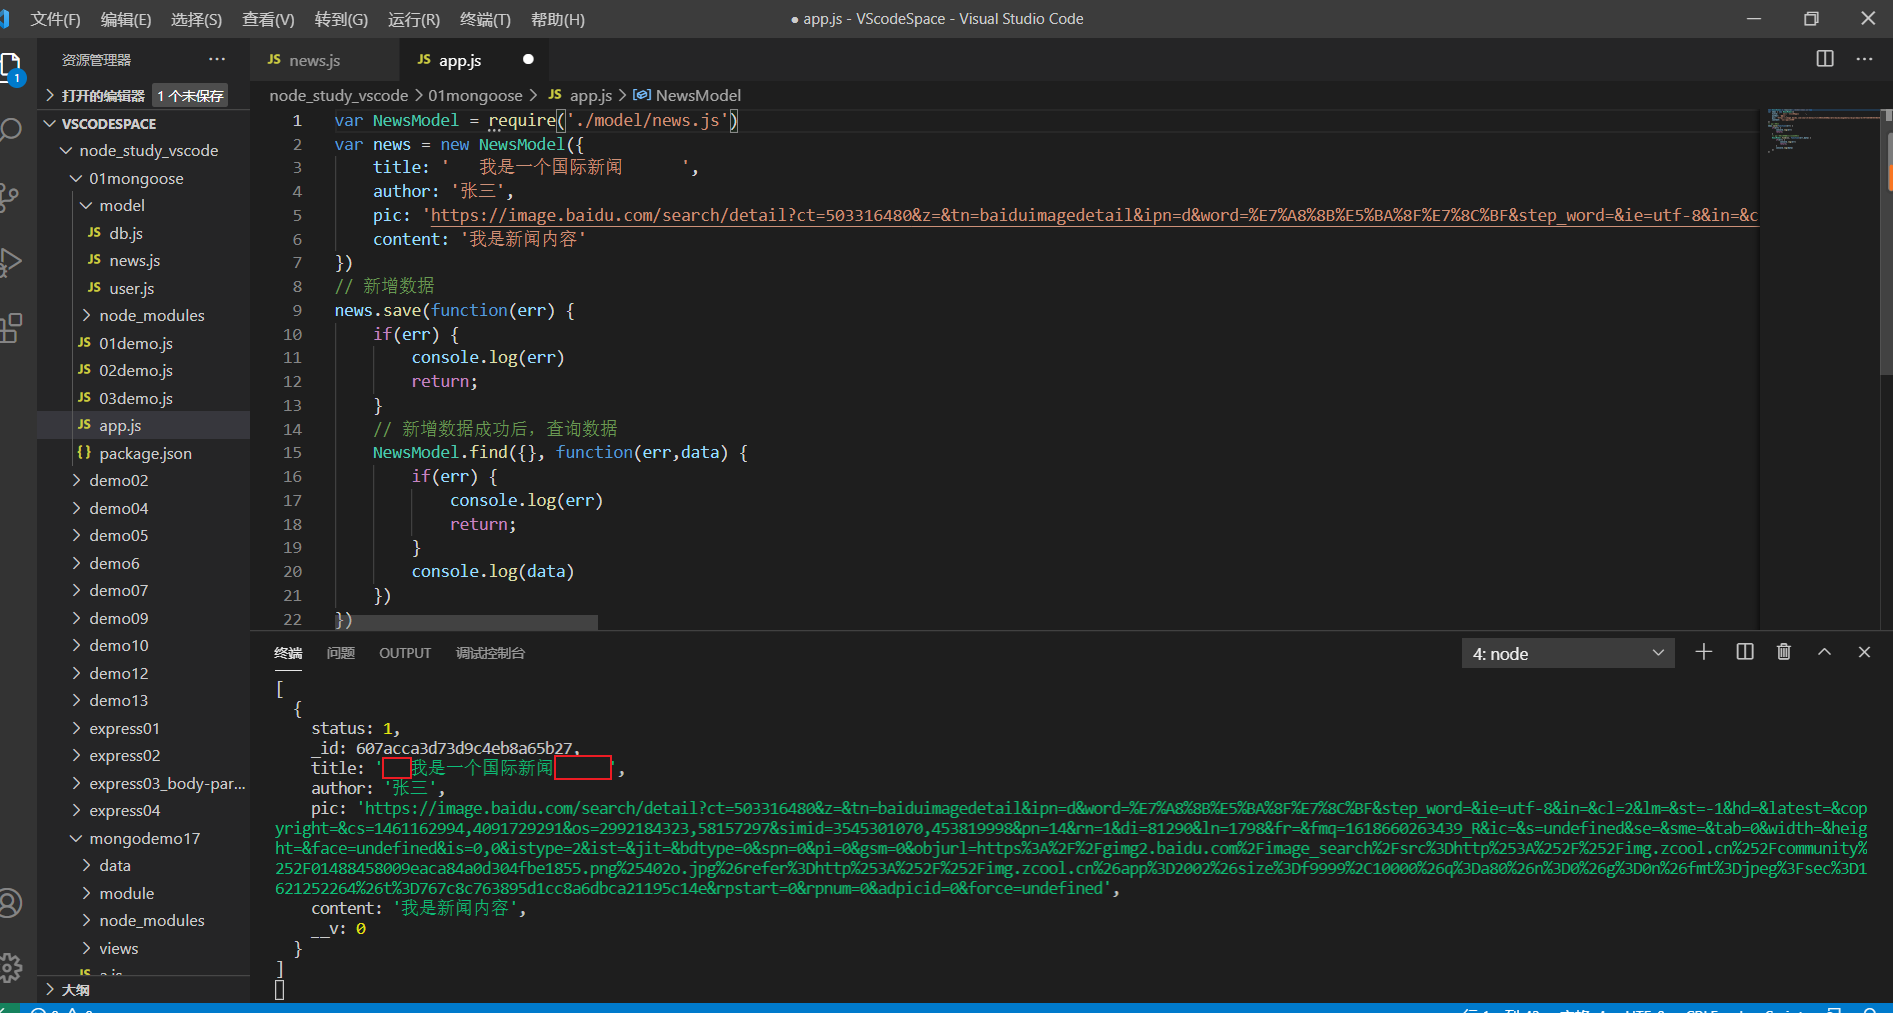This screenshot has width=1893, height=1013.
Task: Open 02demo.js file
Action: [x=144, y=370]
